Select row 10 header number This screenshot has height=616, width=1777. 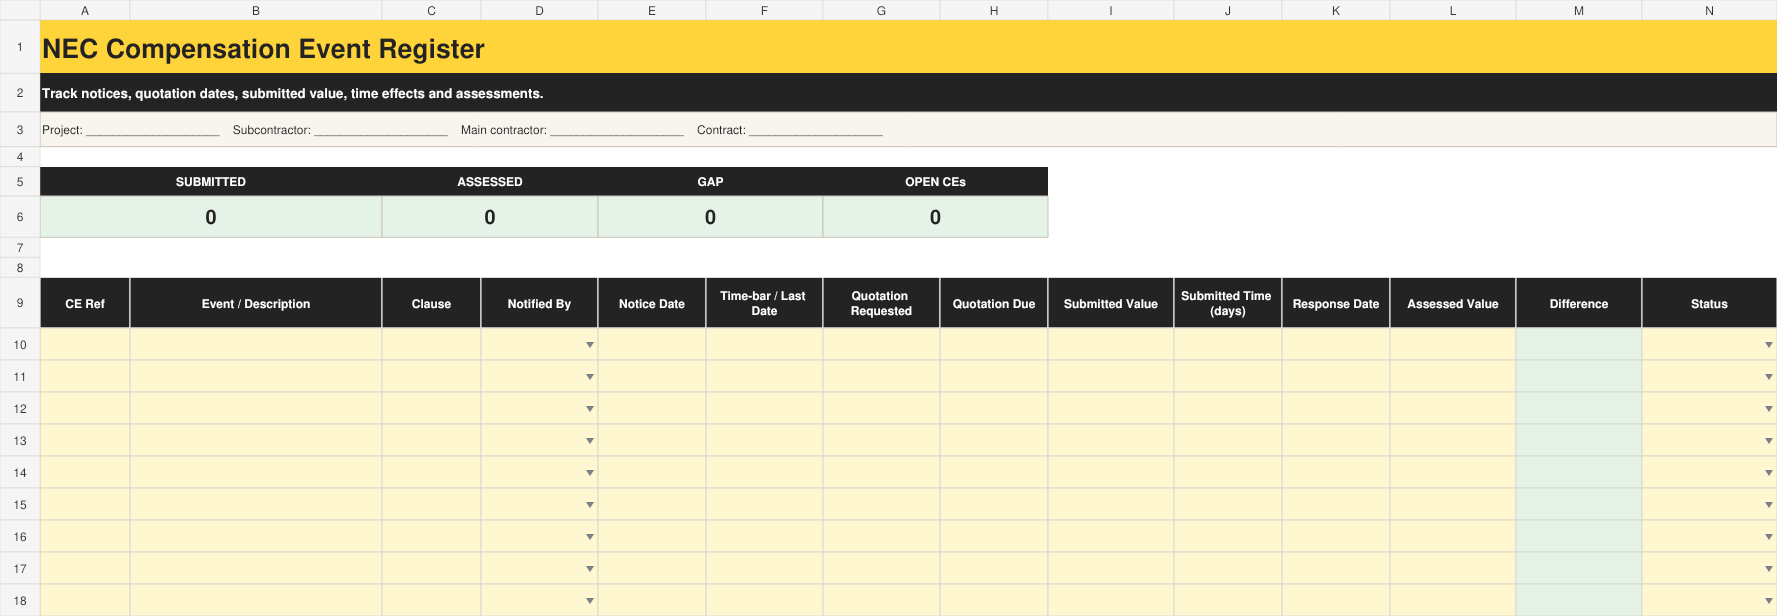pos(20,344)
